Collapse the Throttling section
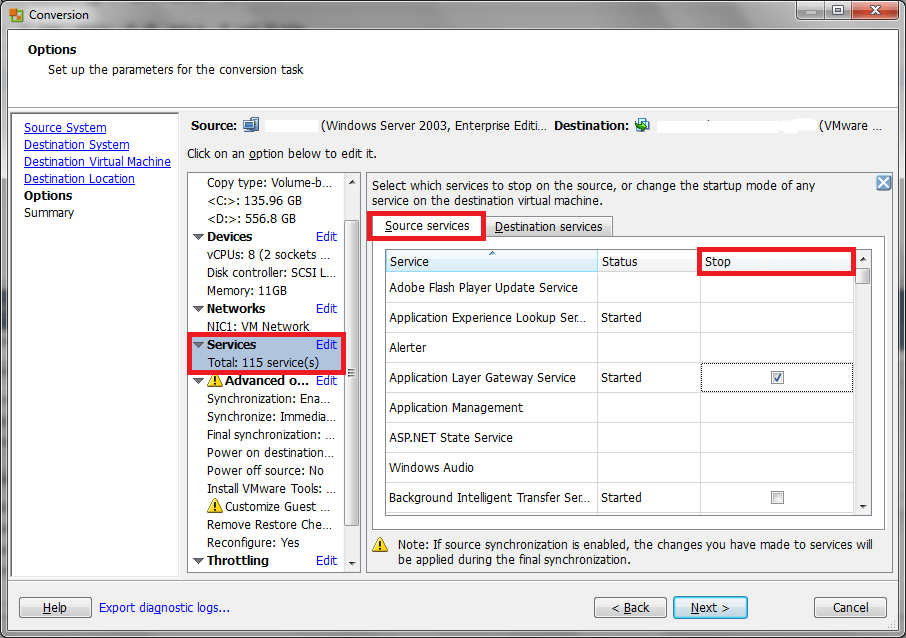This screenshot has height=638, width=906. coord(198,561)
